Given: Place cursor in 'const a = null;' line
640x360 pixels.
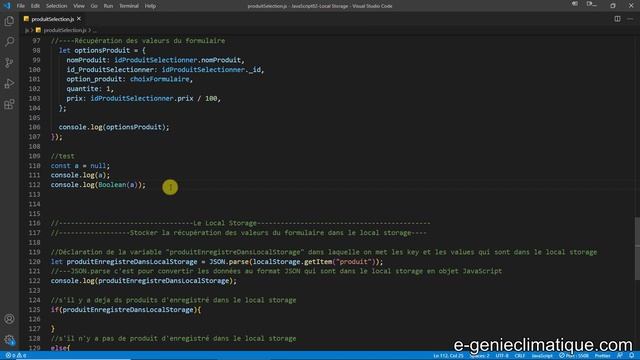Looking at the screenshot, I should (80, 166).
